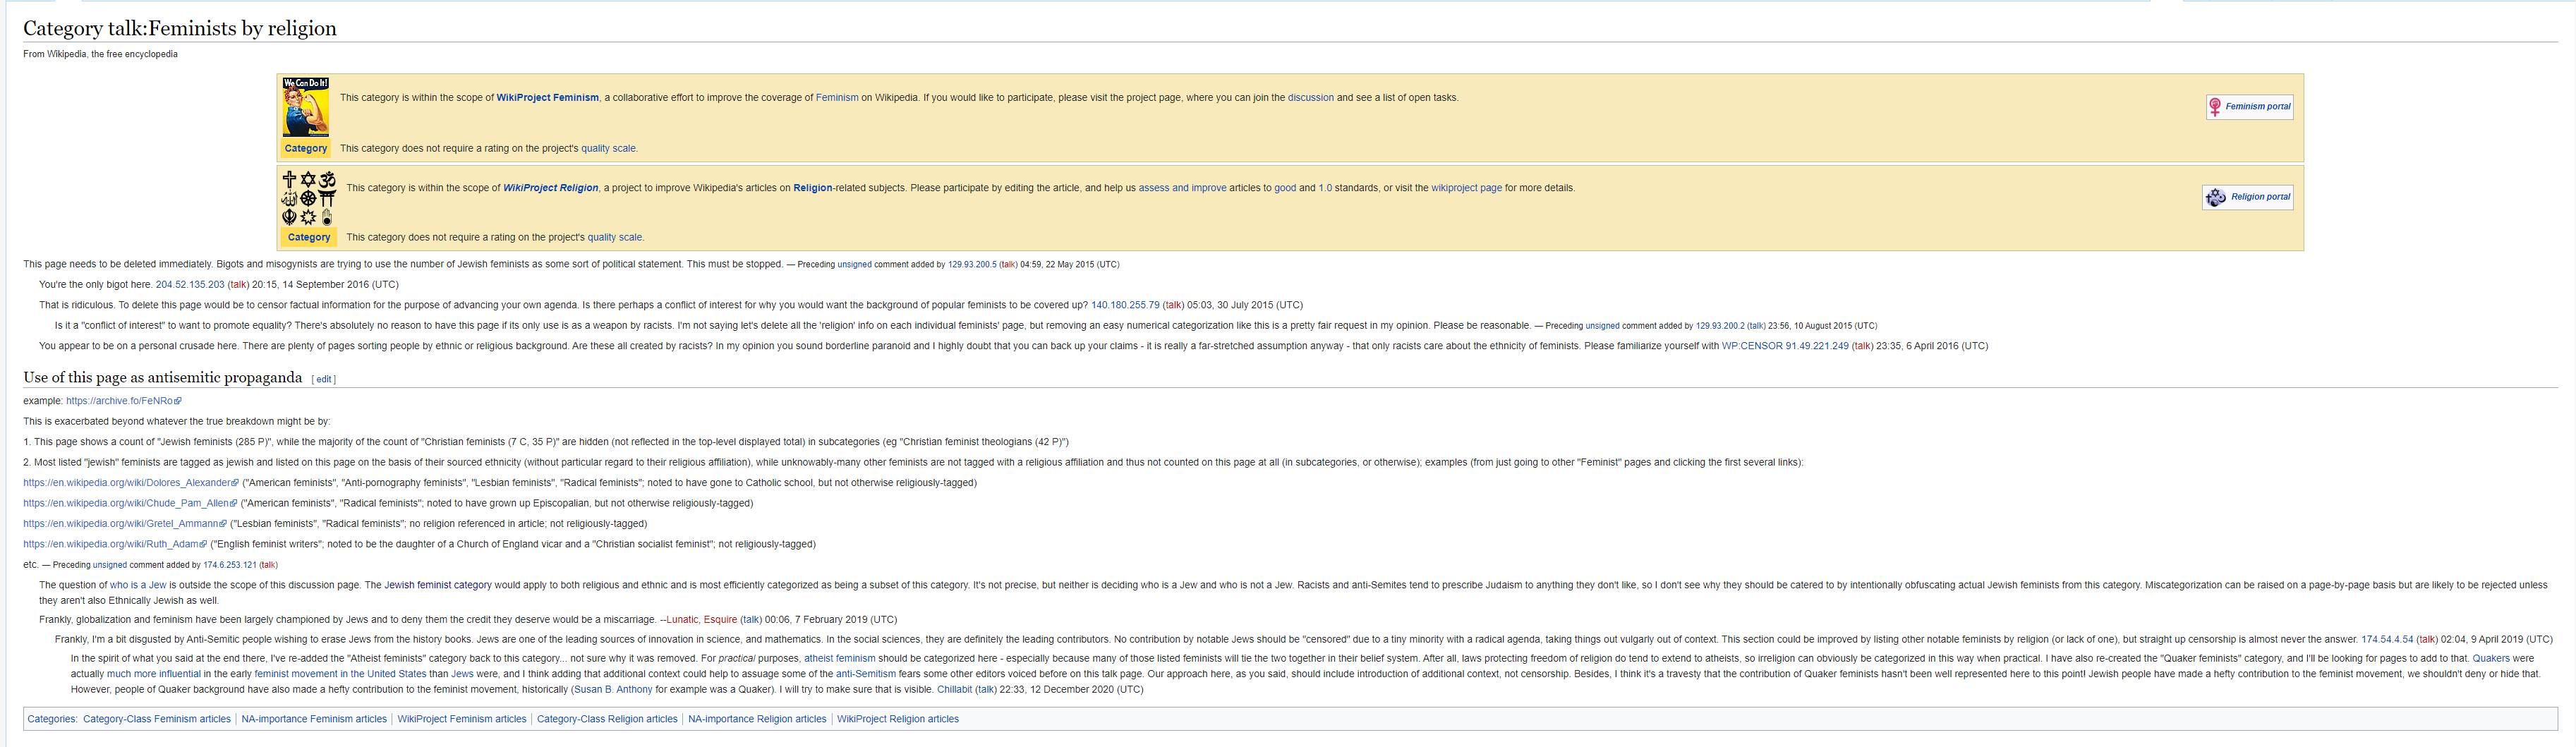The width and height of the screenshot is (2576, 747).
Task: Click "From Wikipedia, the free encyclopedia" tagline
Action: pos(101,54)
